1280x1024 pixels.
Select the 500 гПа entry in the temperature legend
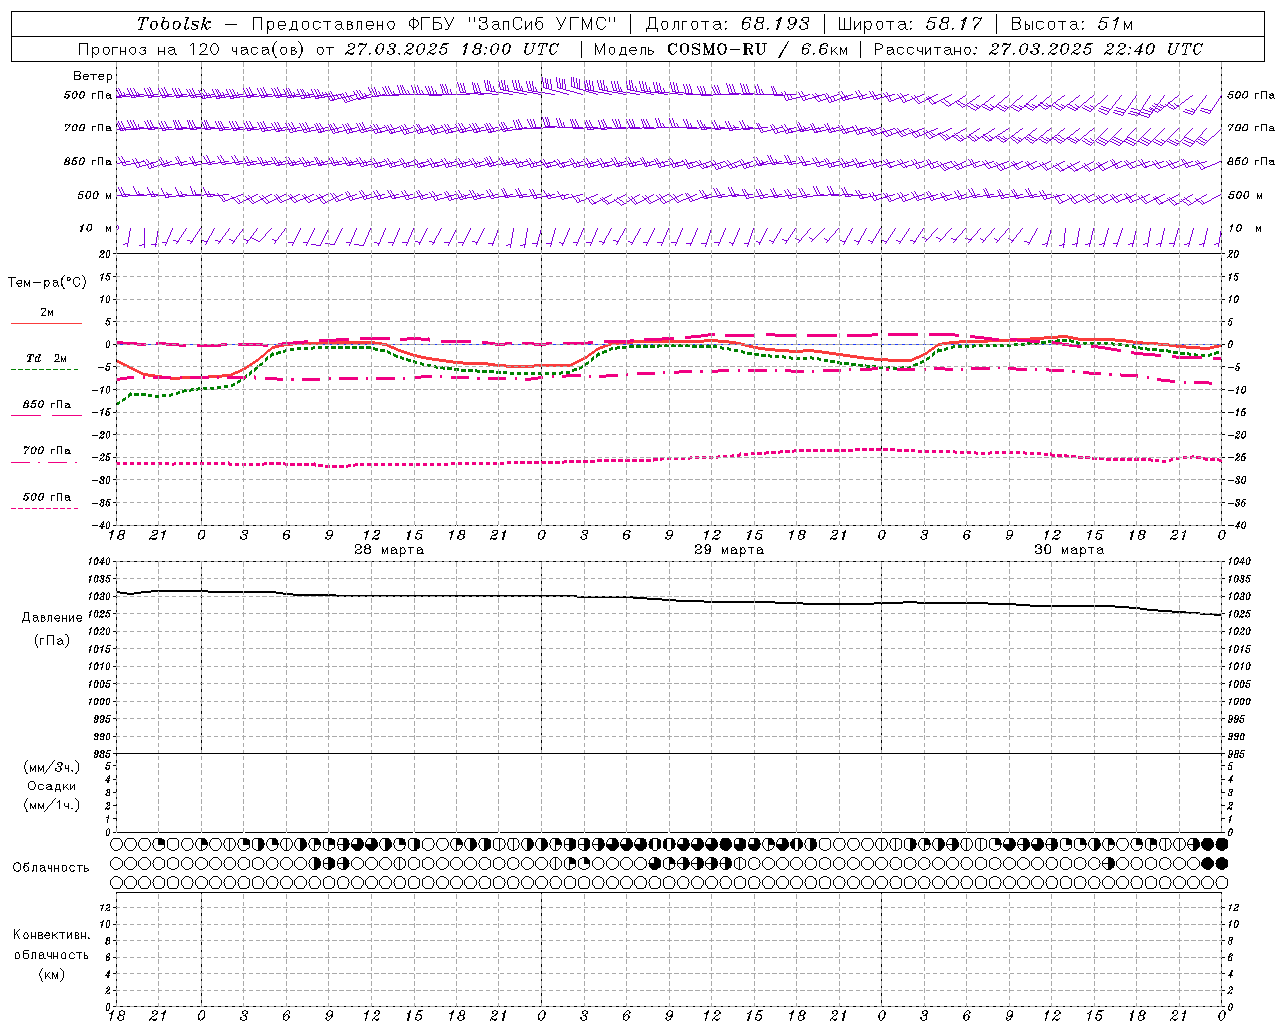47,497
